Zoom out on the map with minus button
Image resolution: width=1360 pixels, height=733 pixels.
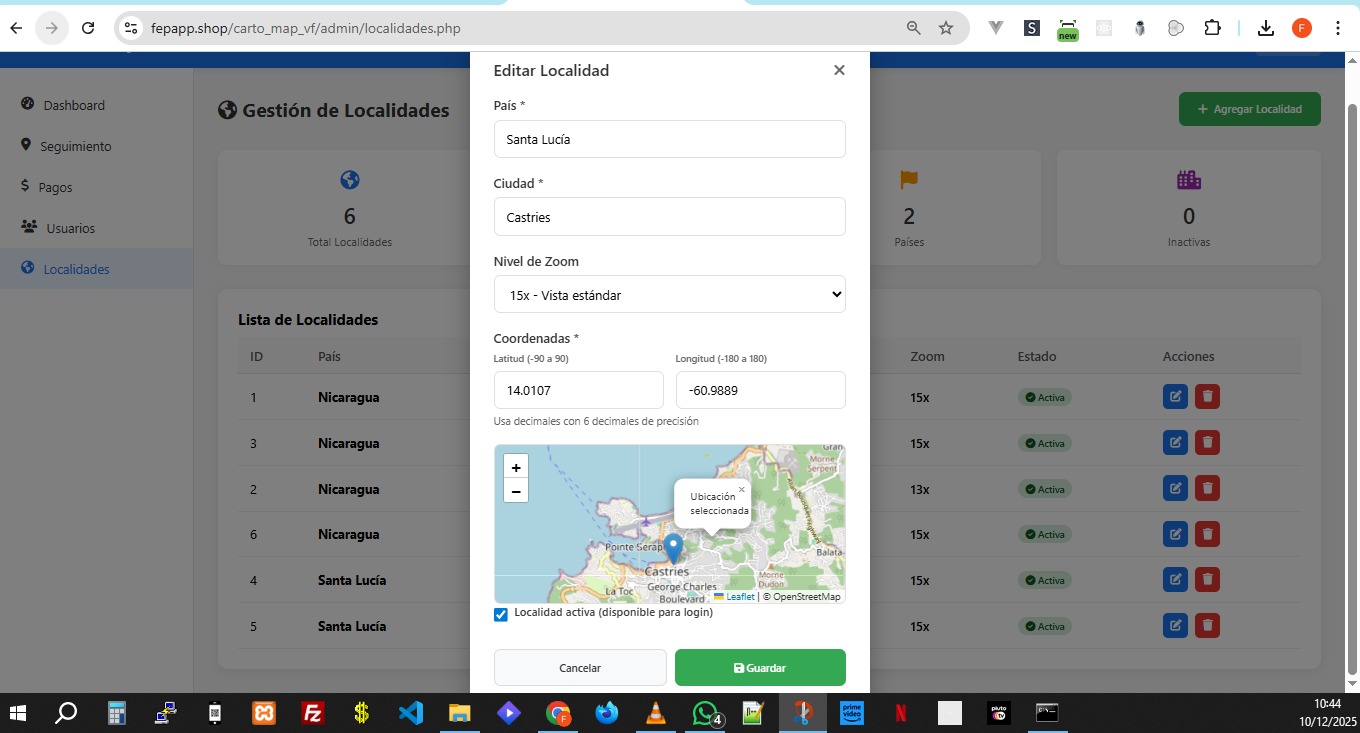[x=516, y=491]
